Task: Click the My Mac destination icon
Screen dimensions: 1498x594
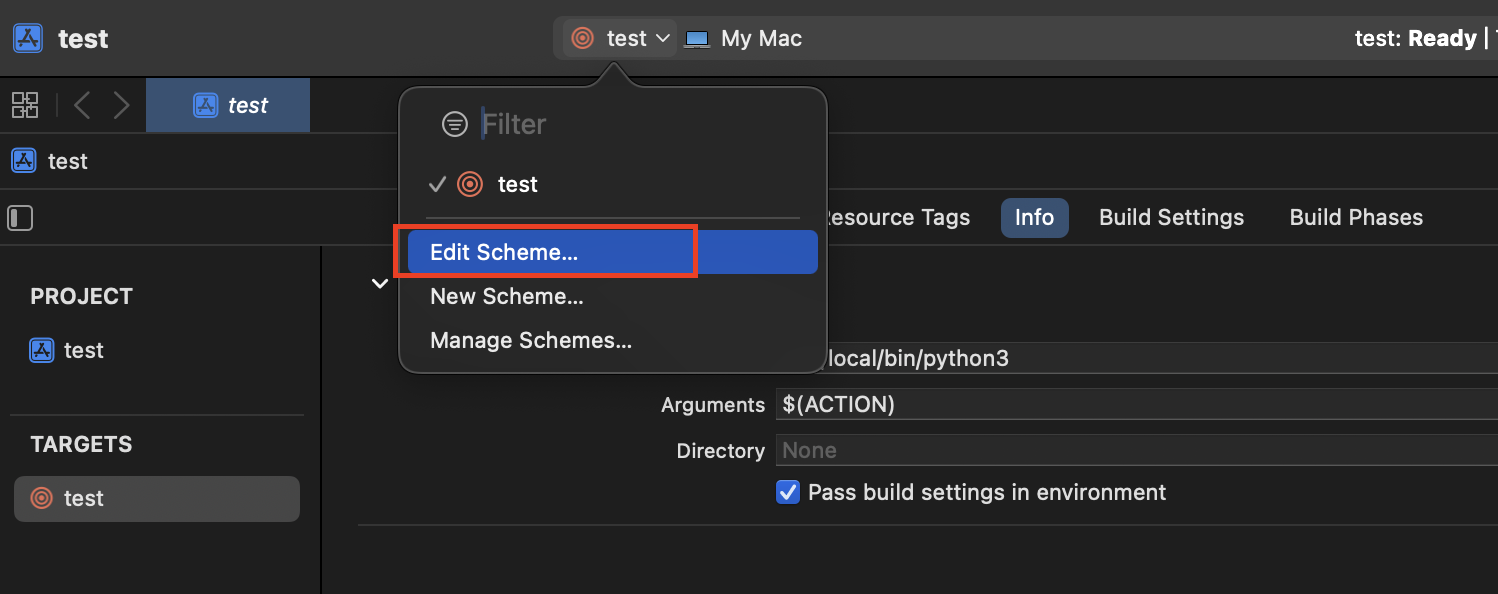Action: tap(697, 39)
